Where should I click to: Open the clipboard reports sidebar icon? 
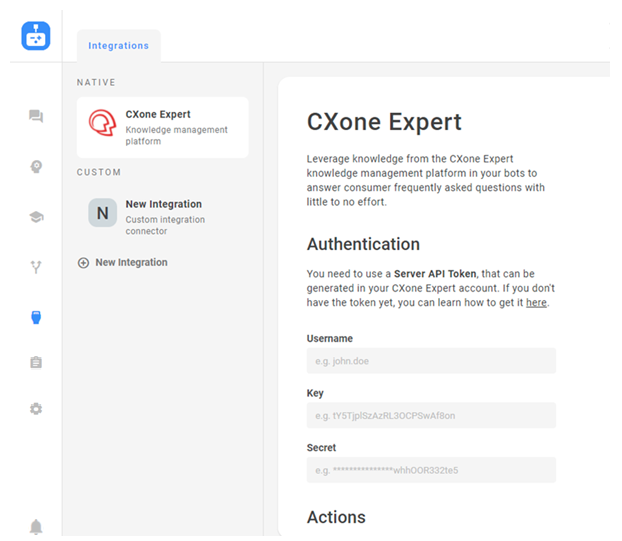pos(36,362)
